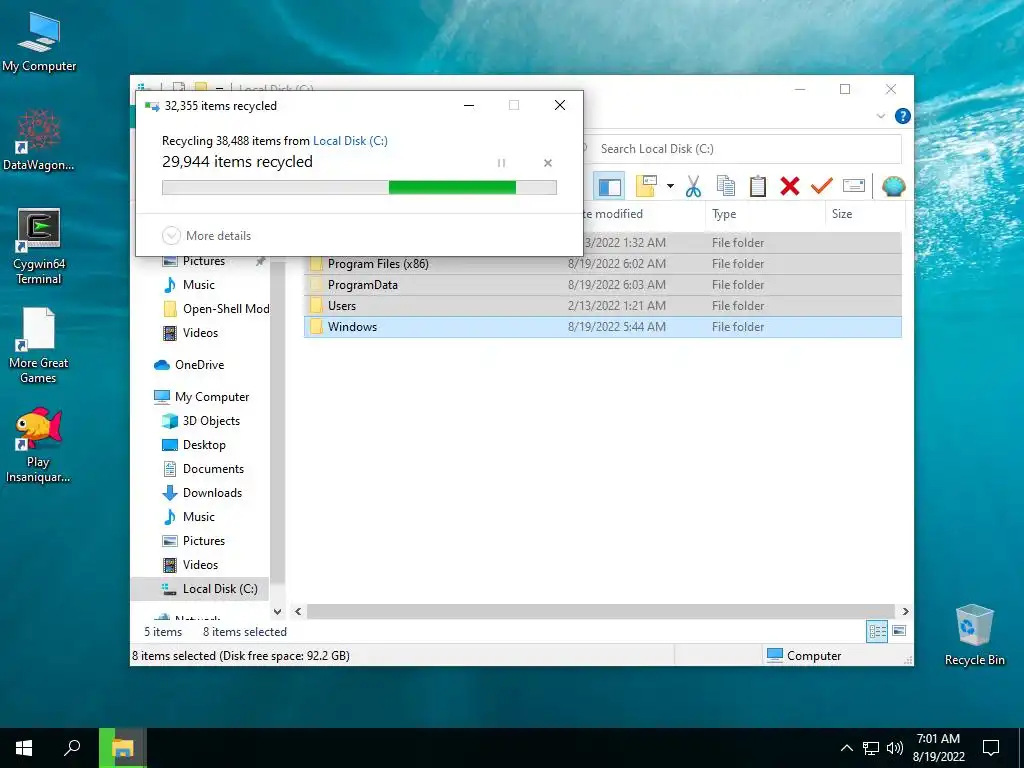Click the Paste clipboard icon
Image resolution: width=1024 pixels, height=768 pixels.
[x=758, y=187]
